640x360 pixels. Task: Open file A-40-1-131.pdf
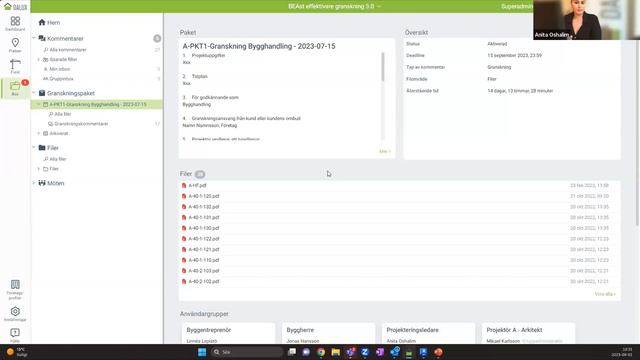tap(204, 217)
